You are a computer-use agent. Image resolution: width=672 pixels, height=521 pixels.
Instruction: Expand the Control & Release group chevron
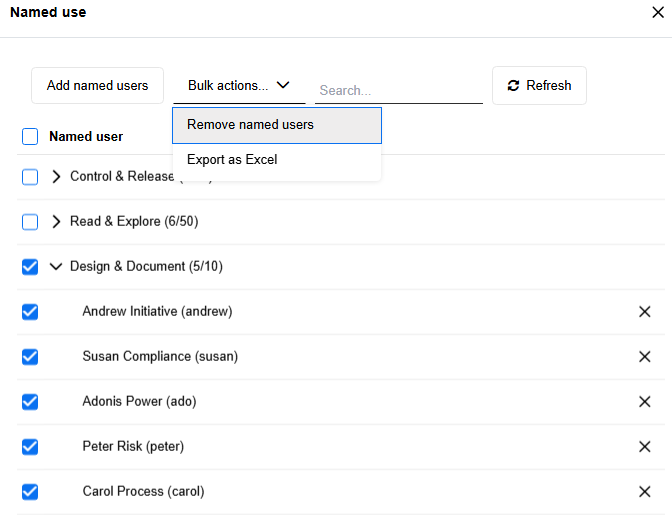click(x=56, y=177)
